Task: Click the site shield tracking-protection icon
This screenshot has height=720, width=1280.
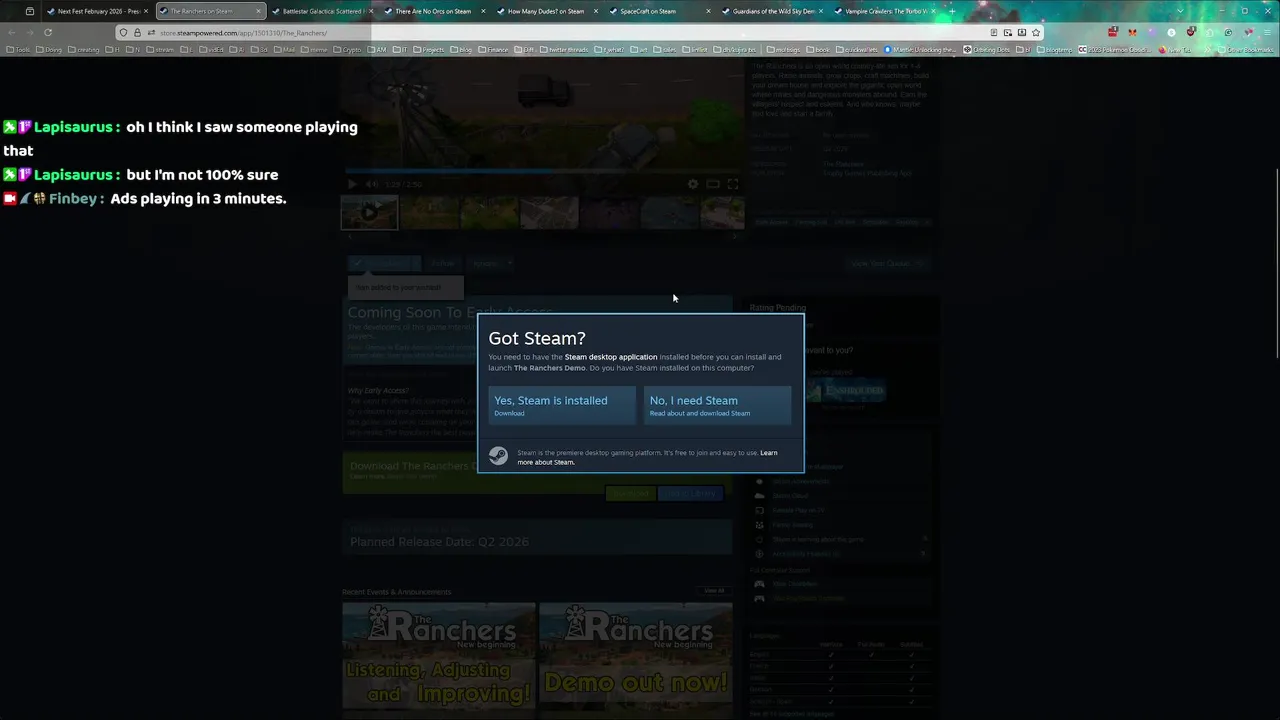Action: click(124, 32)
